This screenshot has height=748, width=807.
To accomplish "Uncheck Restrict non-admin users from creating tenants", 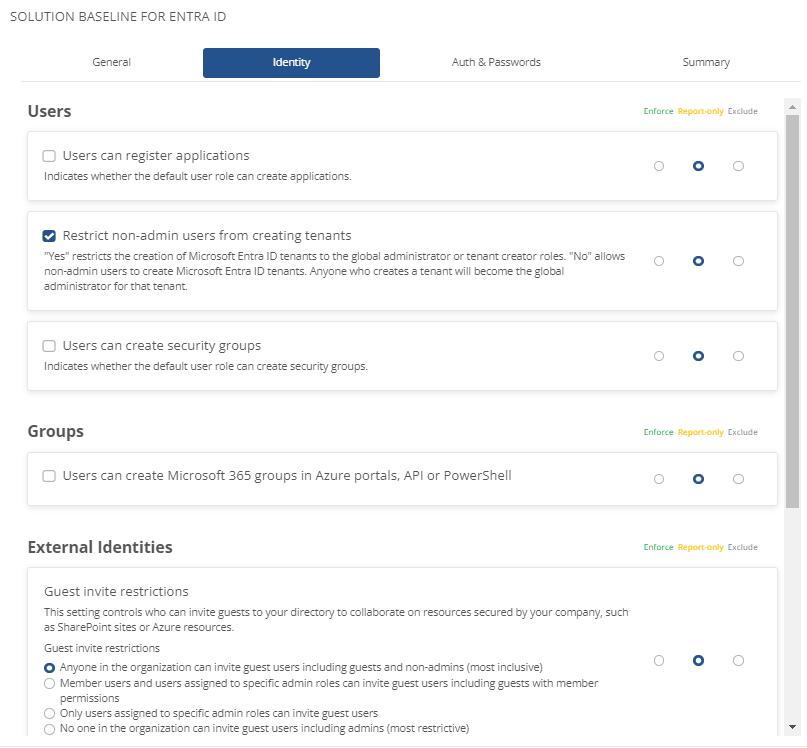I will coord(49,236).
